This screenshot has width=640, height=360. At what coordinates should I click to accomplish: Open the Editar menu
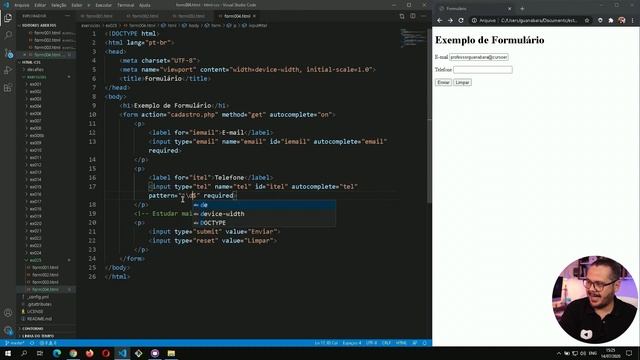(x=40, y=5)
